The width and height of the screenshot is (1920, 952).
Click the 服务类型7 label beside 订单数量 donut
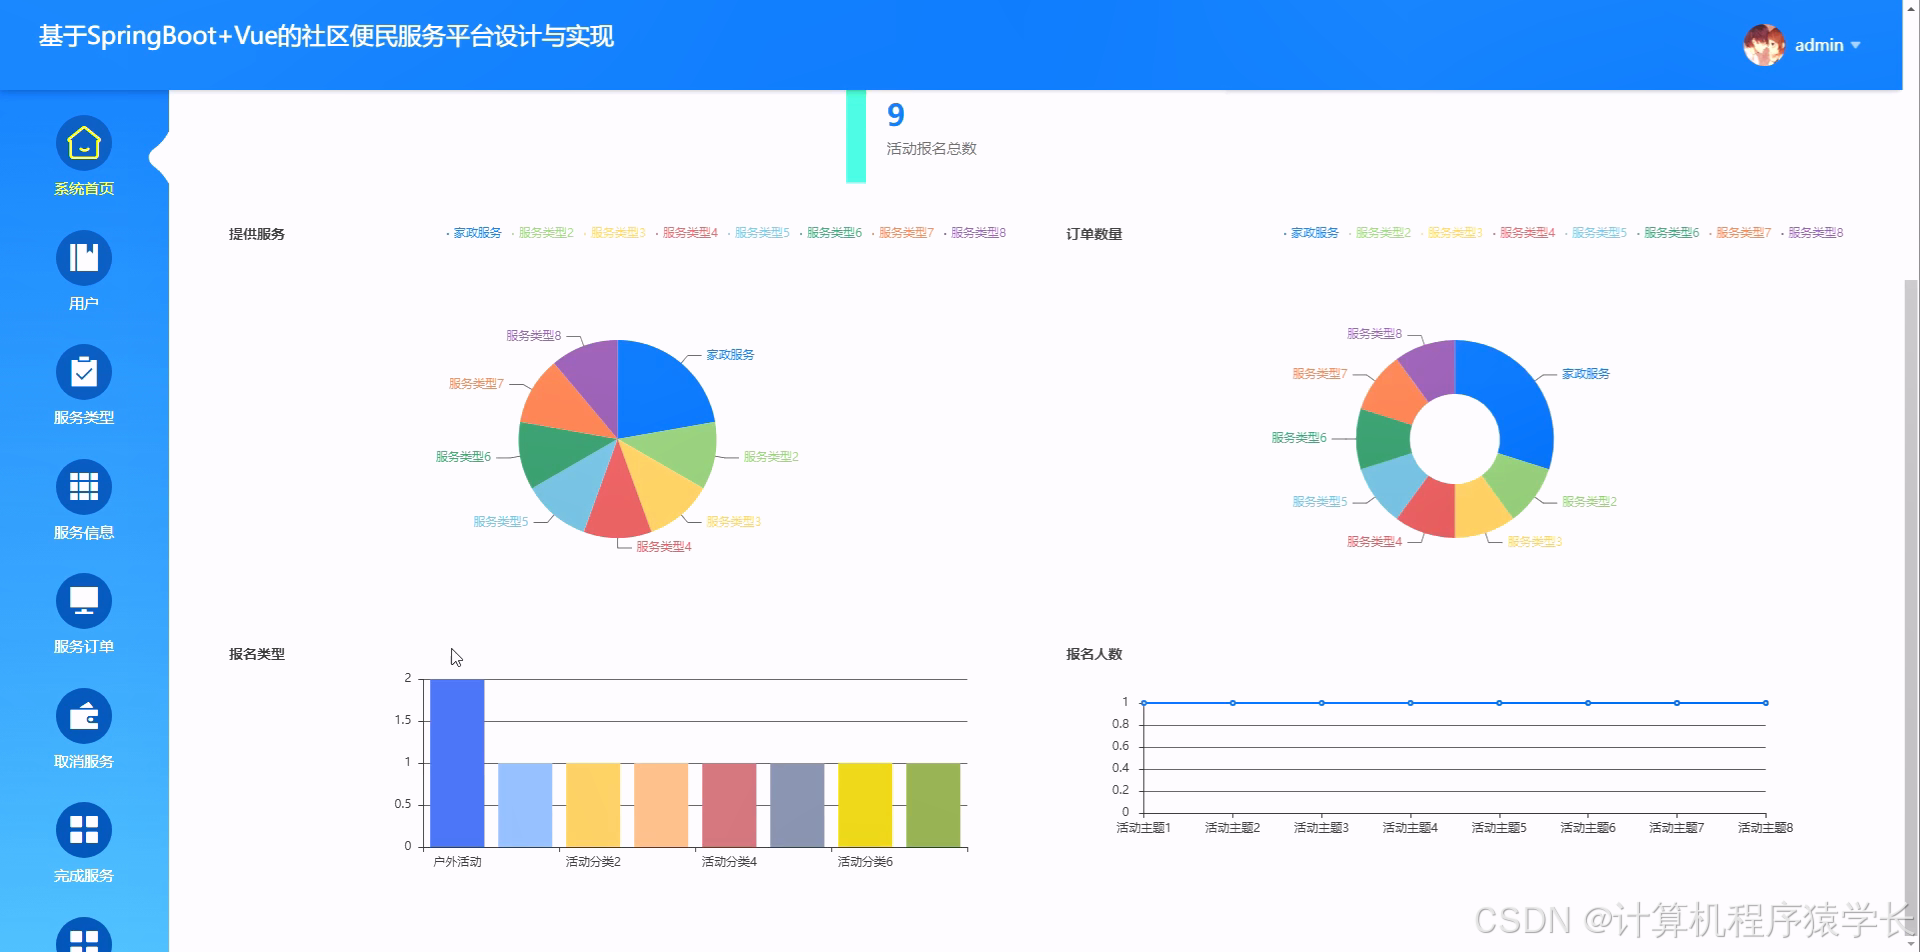point(1320,374)
